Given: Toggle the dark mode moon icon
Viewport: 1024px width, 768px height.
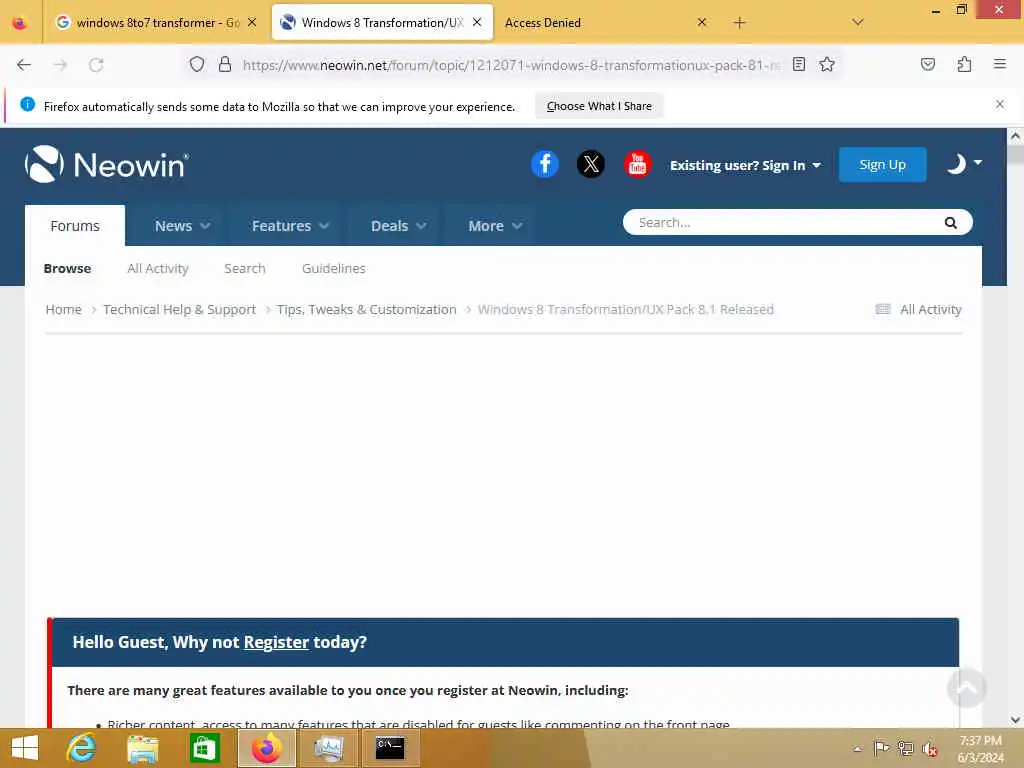Looking at the screenshot, I should [x=956, y=164].
